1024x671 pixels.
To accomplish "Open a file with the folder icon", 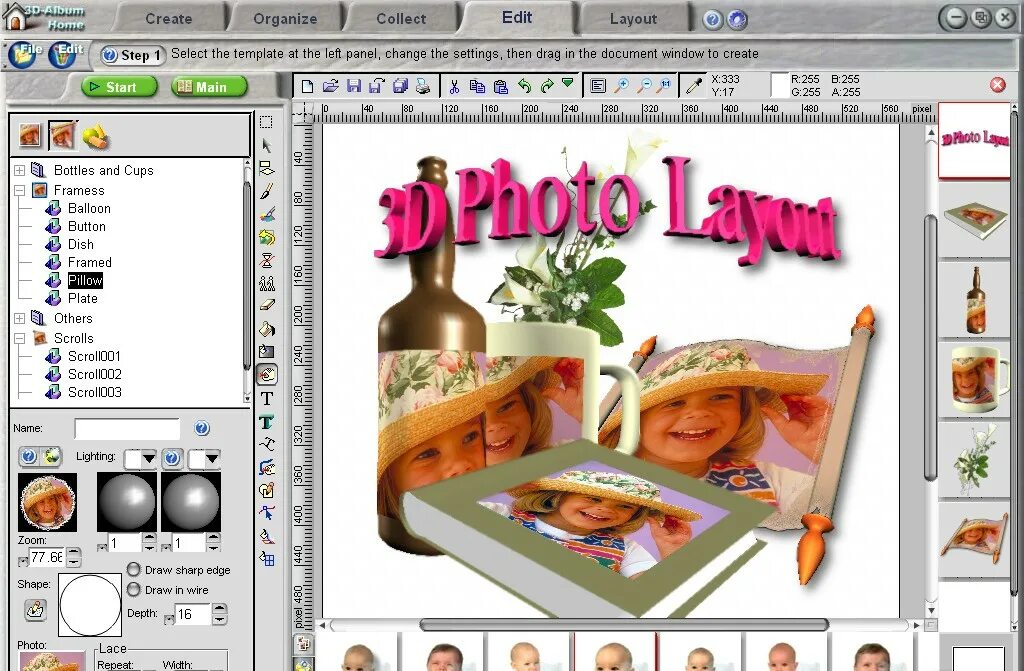I will 330,86.
